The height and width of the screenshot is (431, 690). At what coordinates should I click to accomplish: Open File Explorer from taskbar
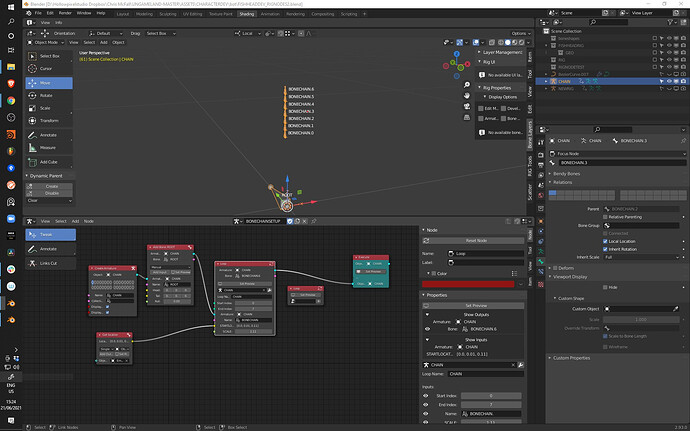coord(11,67)
